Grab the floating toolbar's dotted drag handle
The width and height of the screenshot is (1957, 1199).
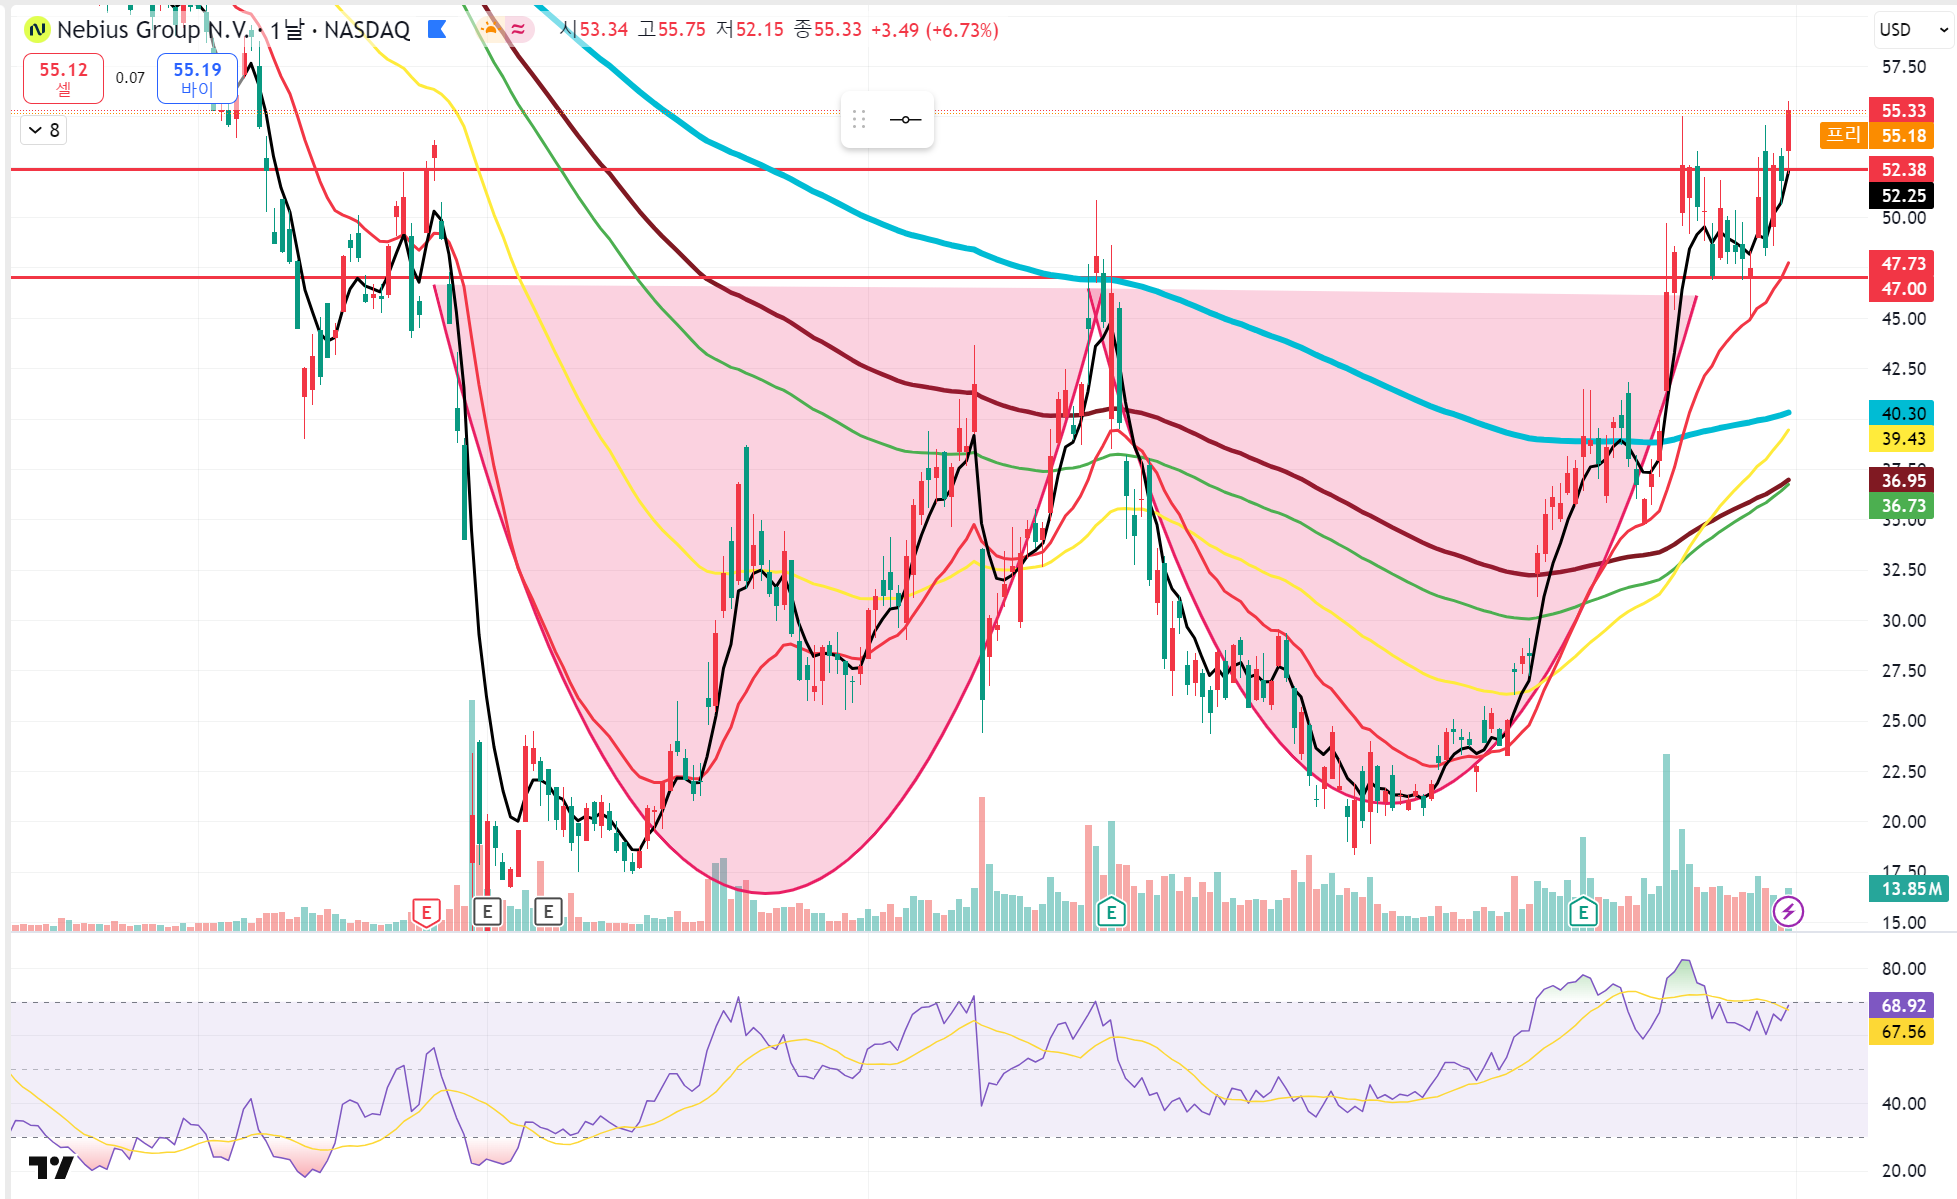coord(859,120)
